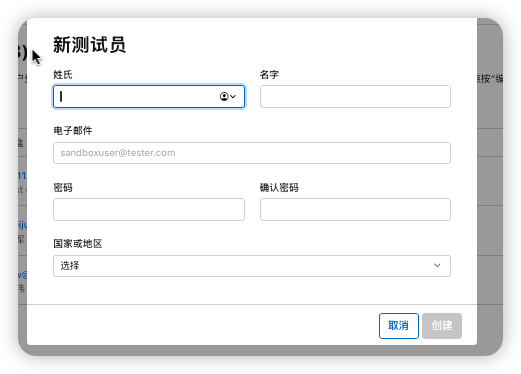The image size is (521, 374).
Task: Click the 电子邮件 label
Action: point(73,131)
